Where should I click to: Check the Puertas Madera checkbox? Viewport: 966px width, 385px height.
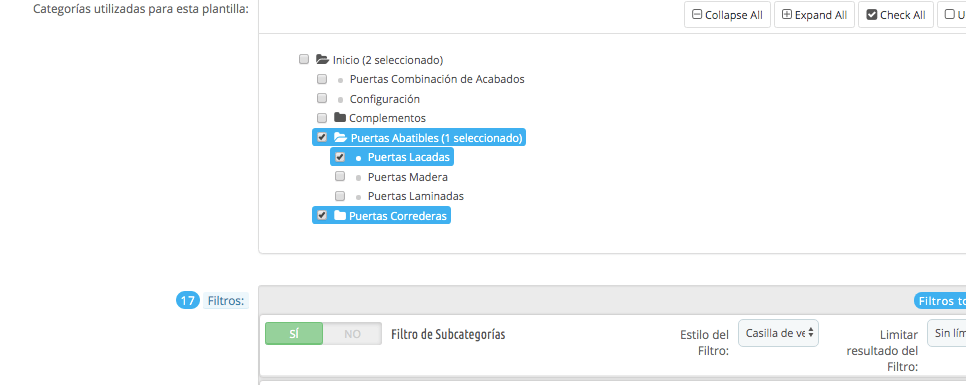[340, 177]
